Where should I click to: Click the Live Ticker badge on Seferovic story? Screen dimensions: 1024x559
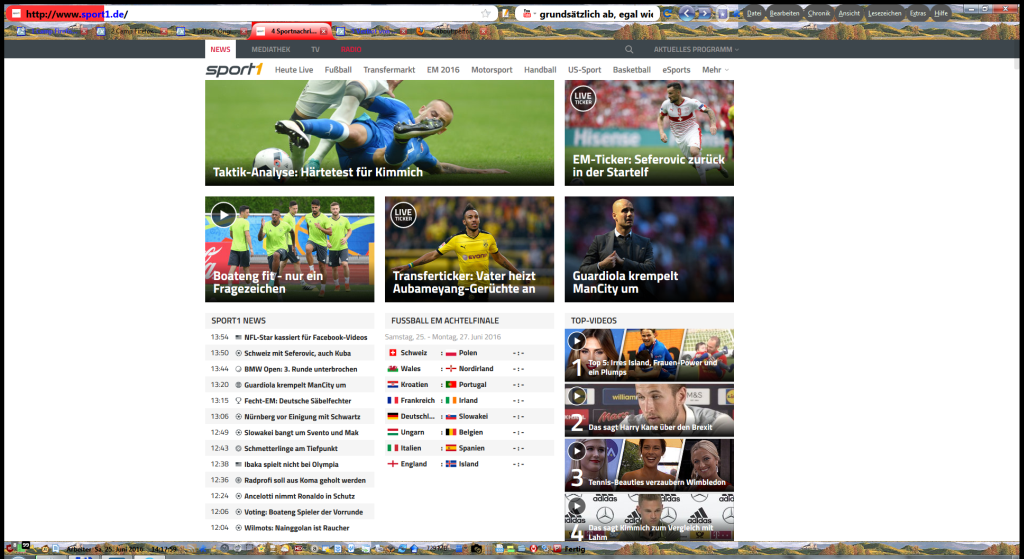click(x=583, y=99)
